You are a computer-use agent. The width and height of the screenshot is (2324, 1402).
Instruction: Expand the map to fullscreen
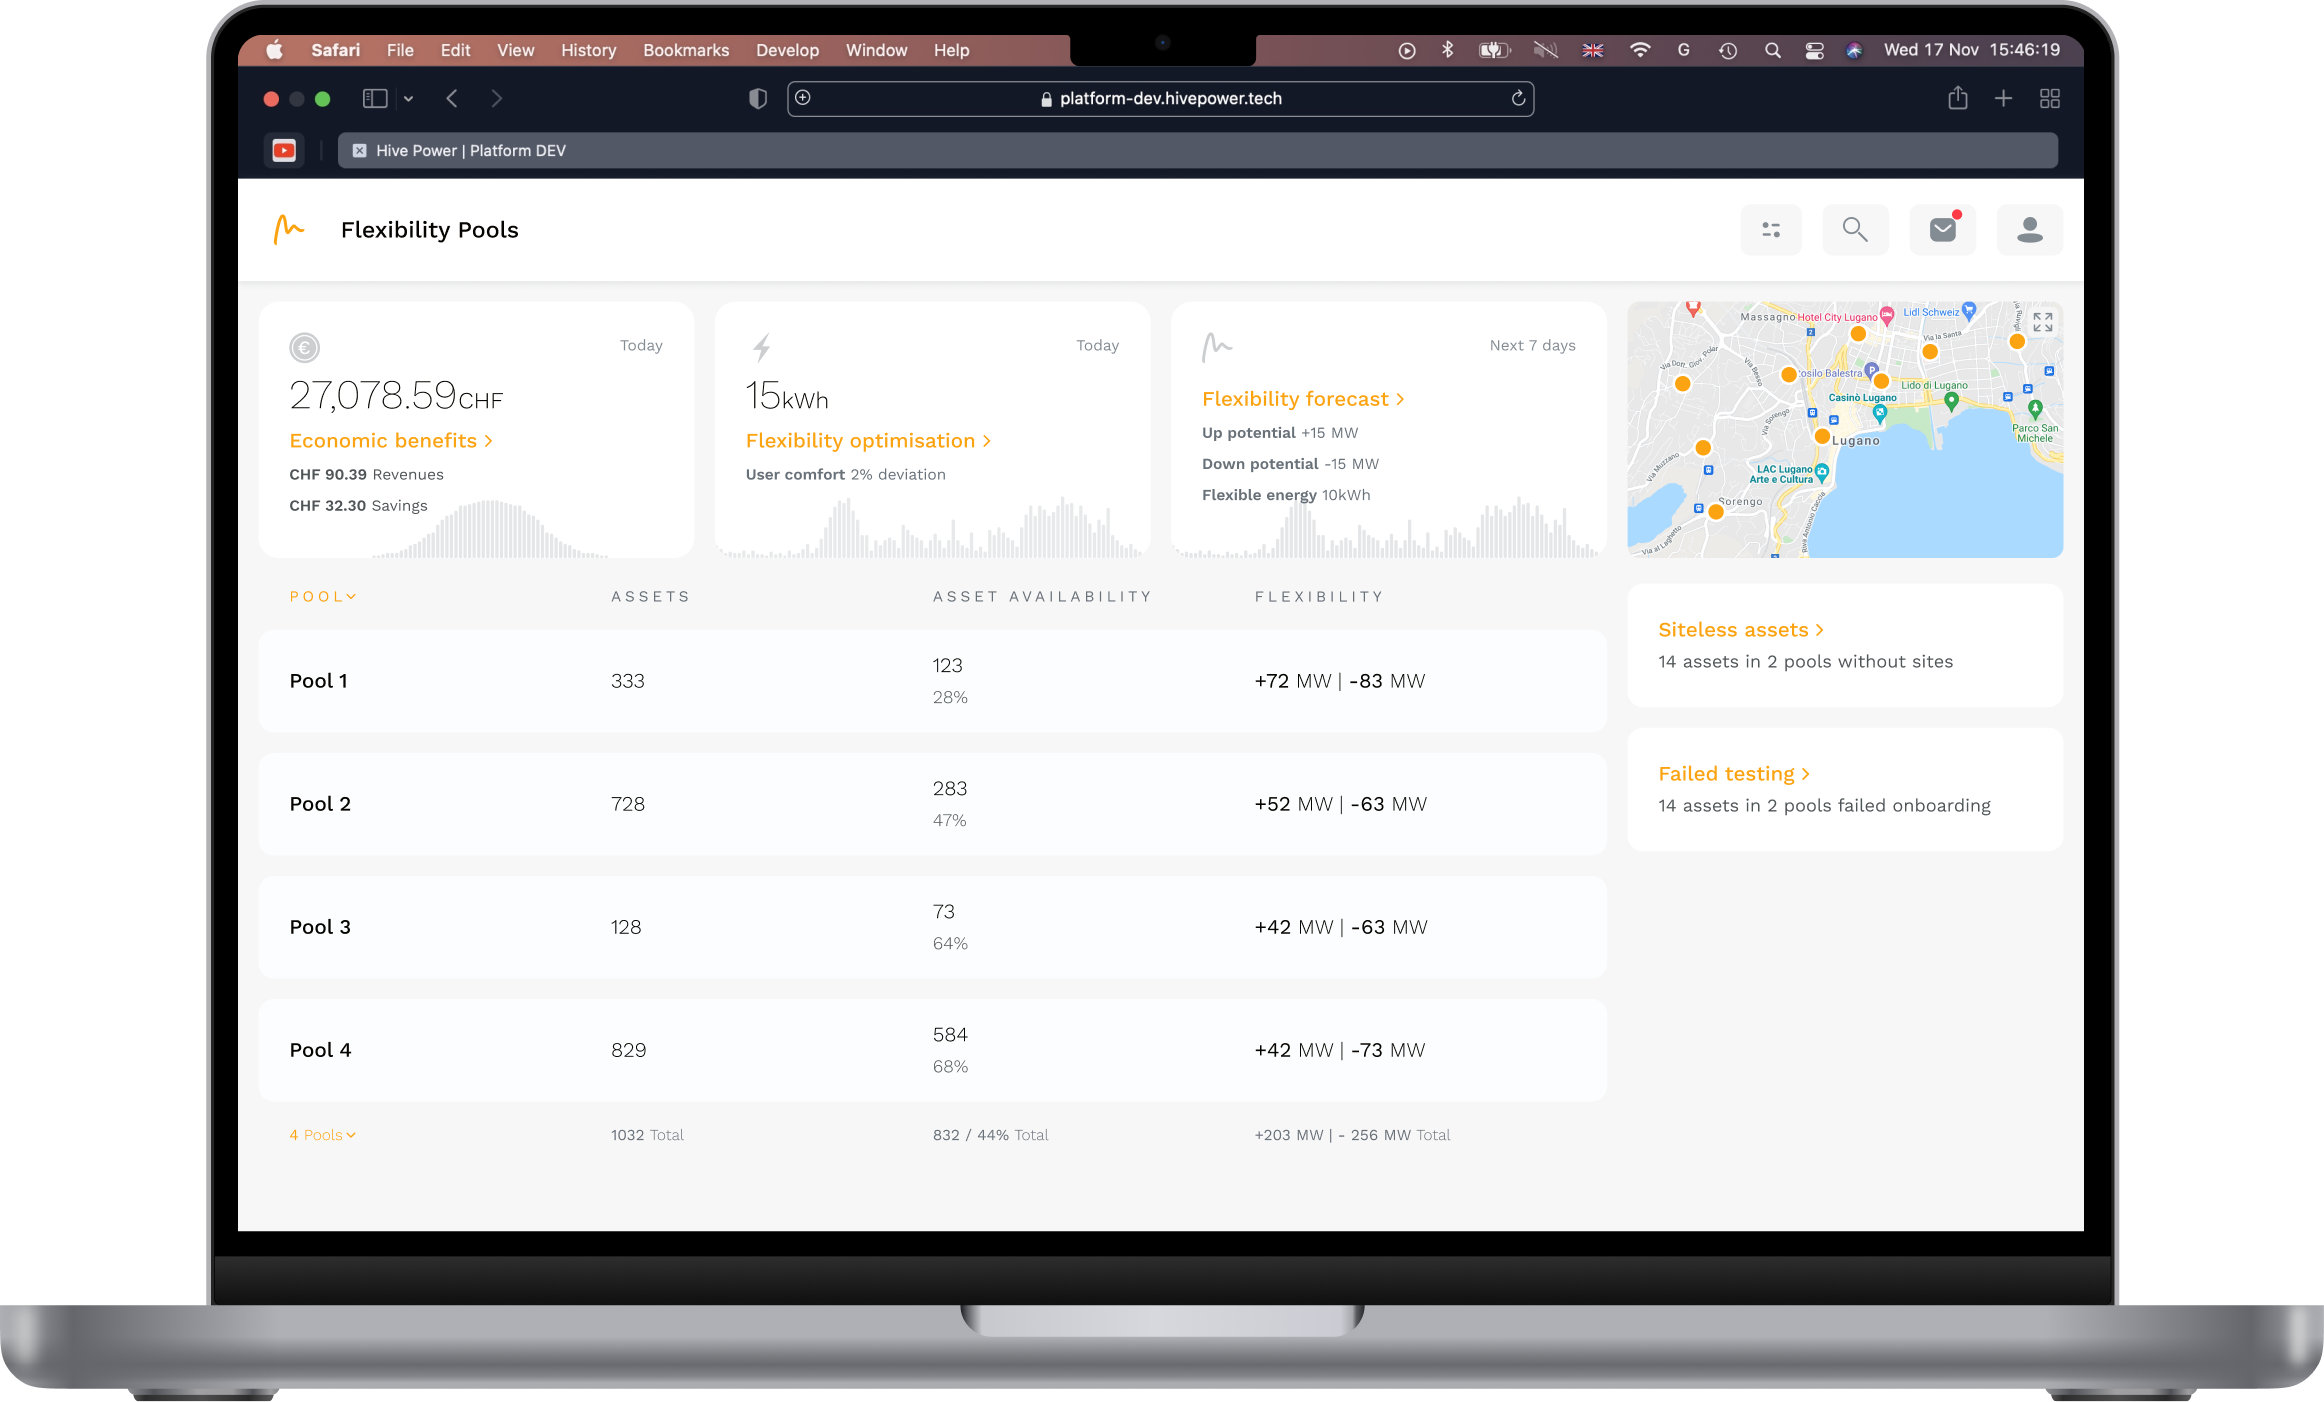(2041, 322)
